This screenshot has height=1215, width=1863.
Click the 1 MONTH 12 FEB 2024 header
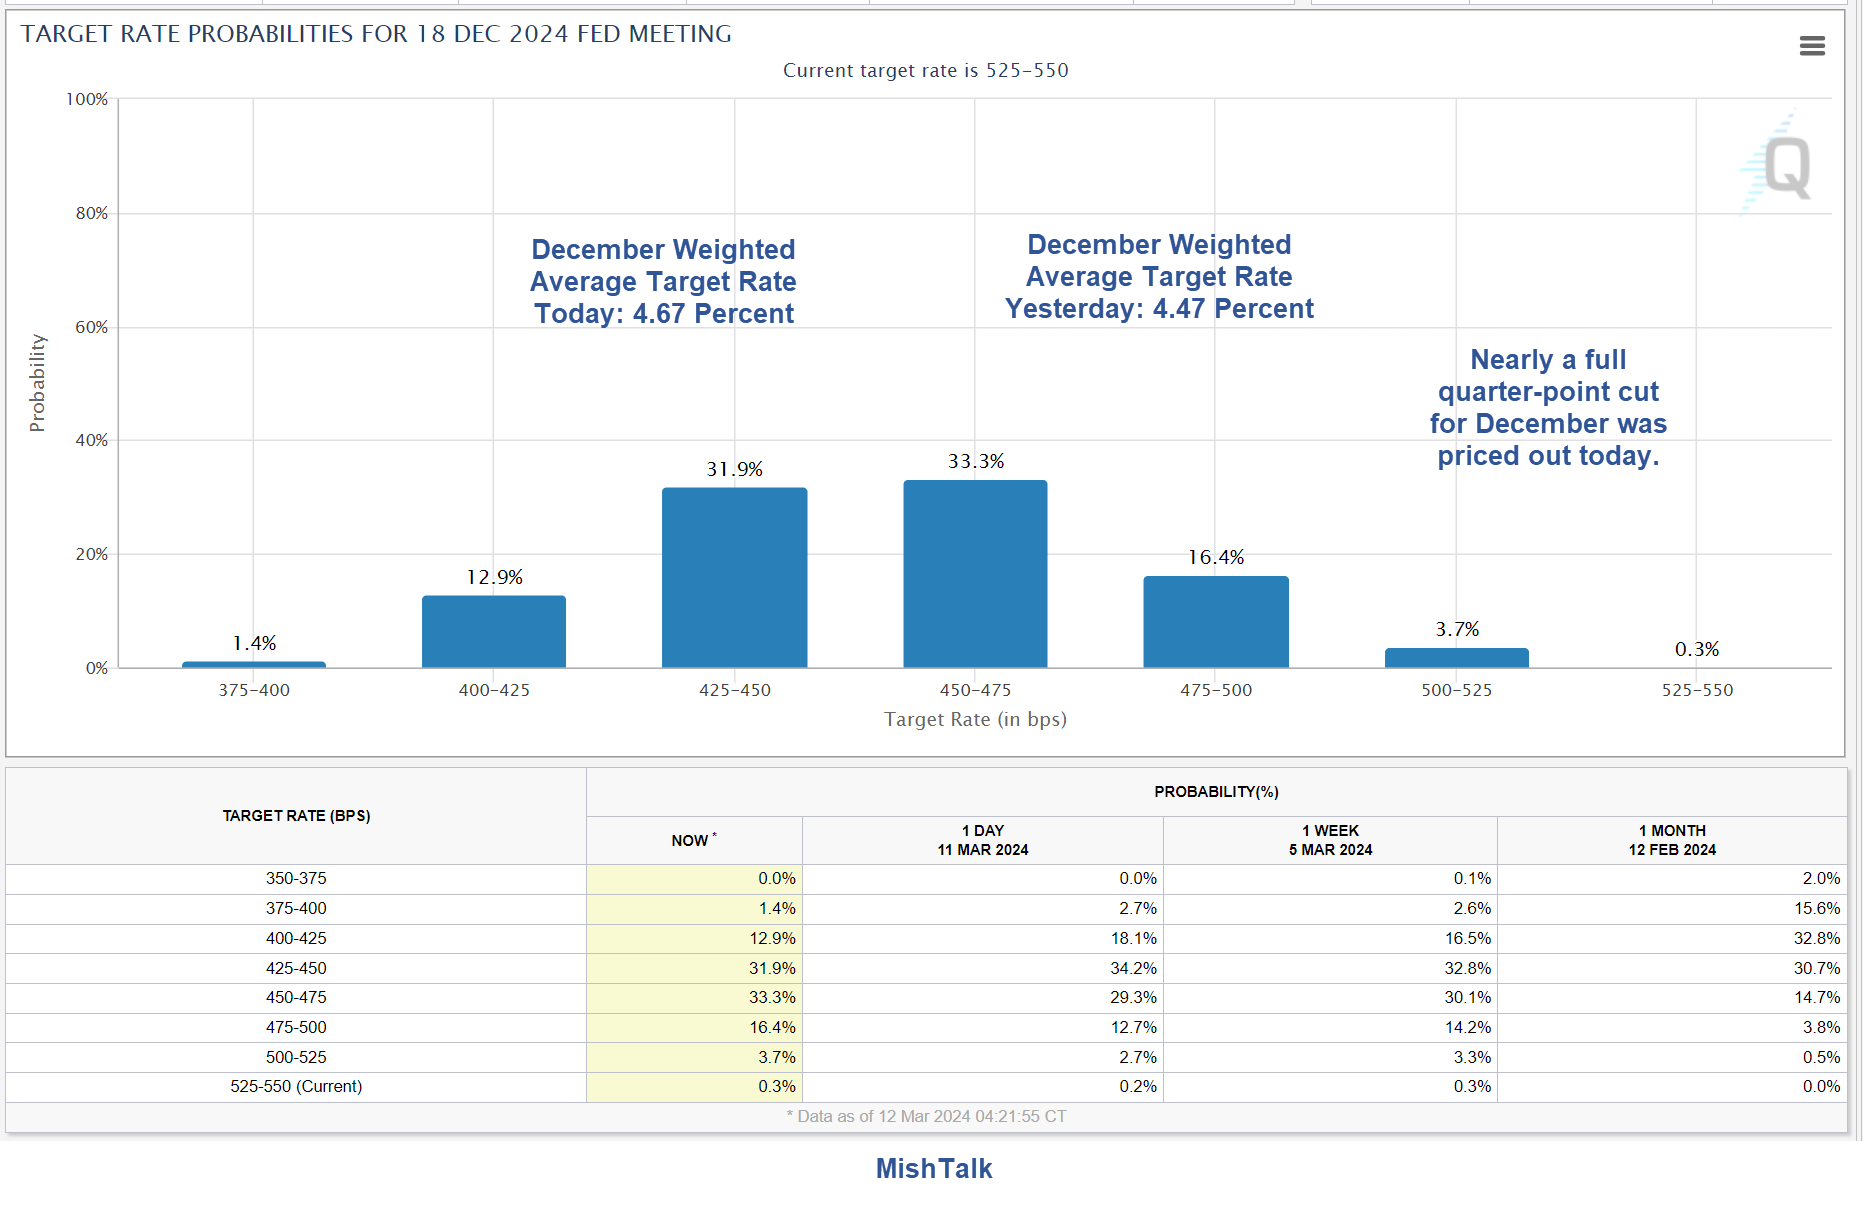1671,840
